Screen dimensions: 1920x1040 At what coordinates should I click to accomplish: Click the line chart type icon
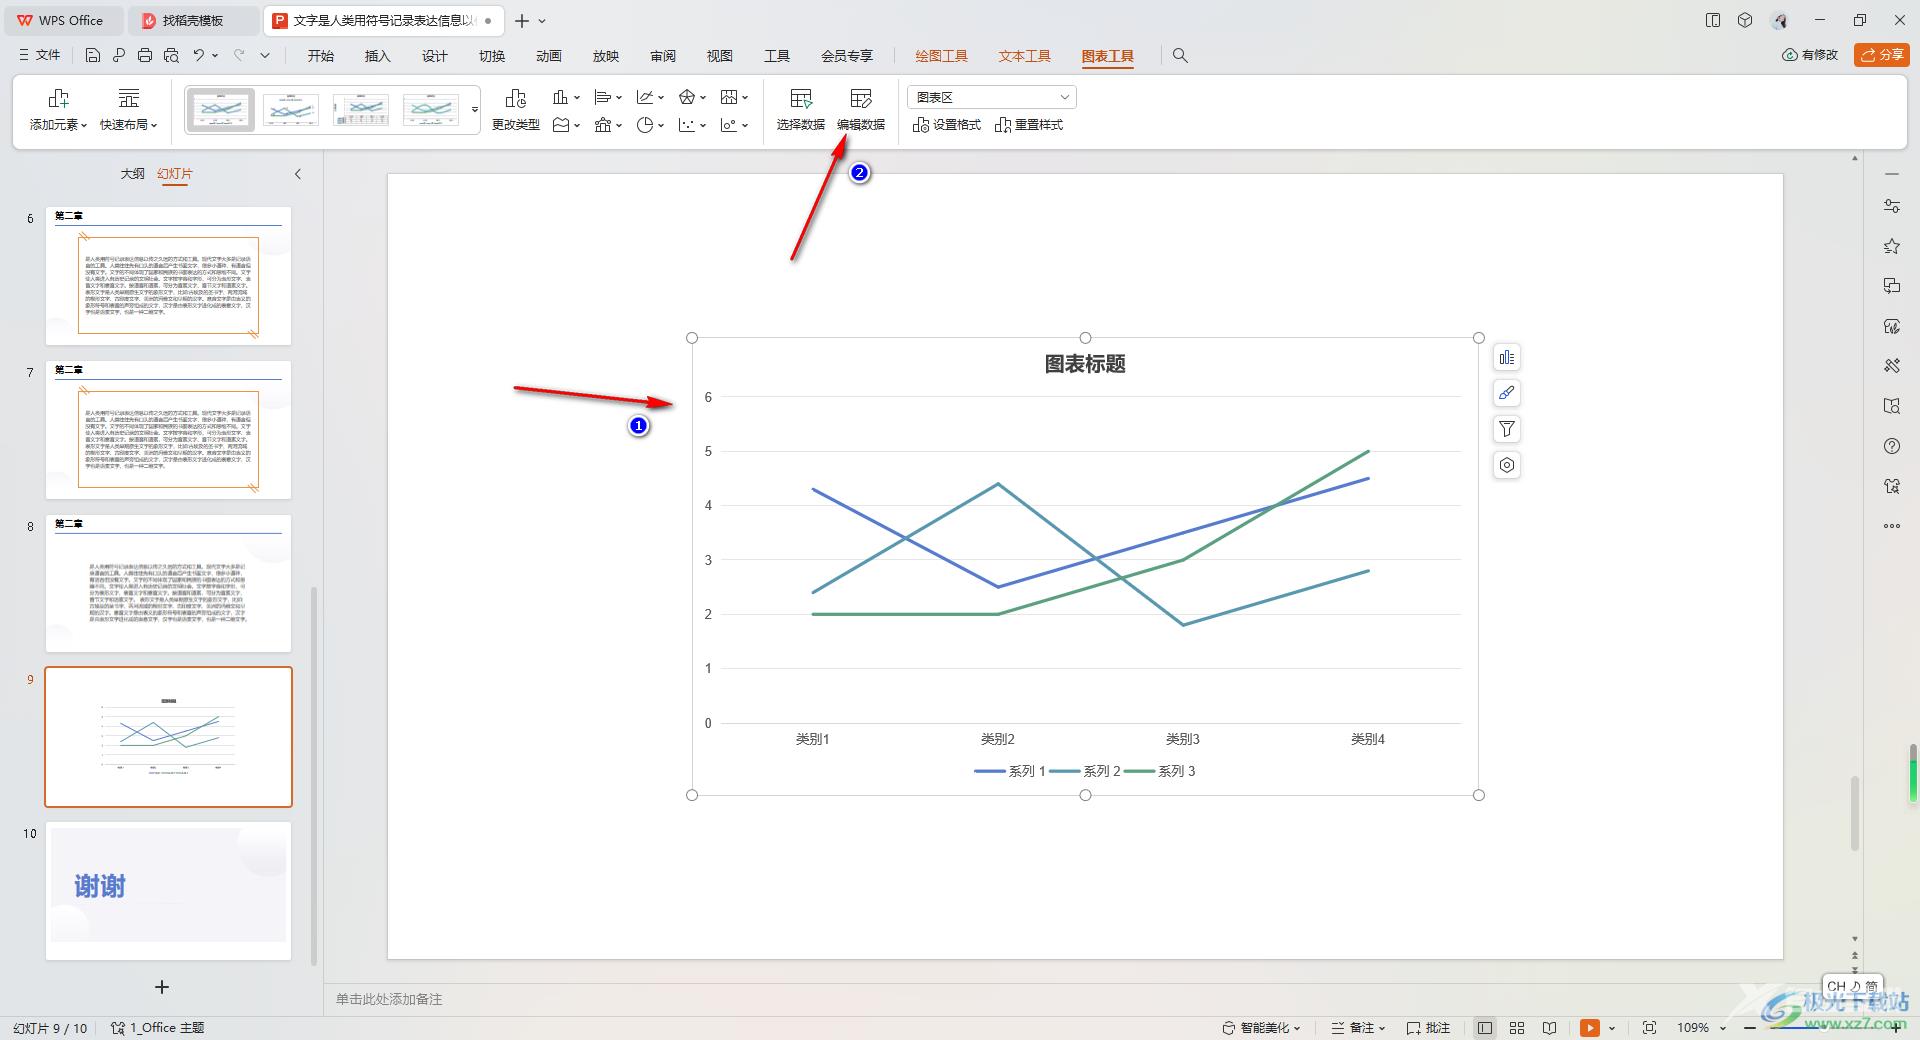(x=645, y=97)
